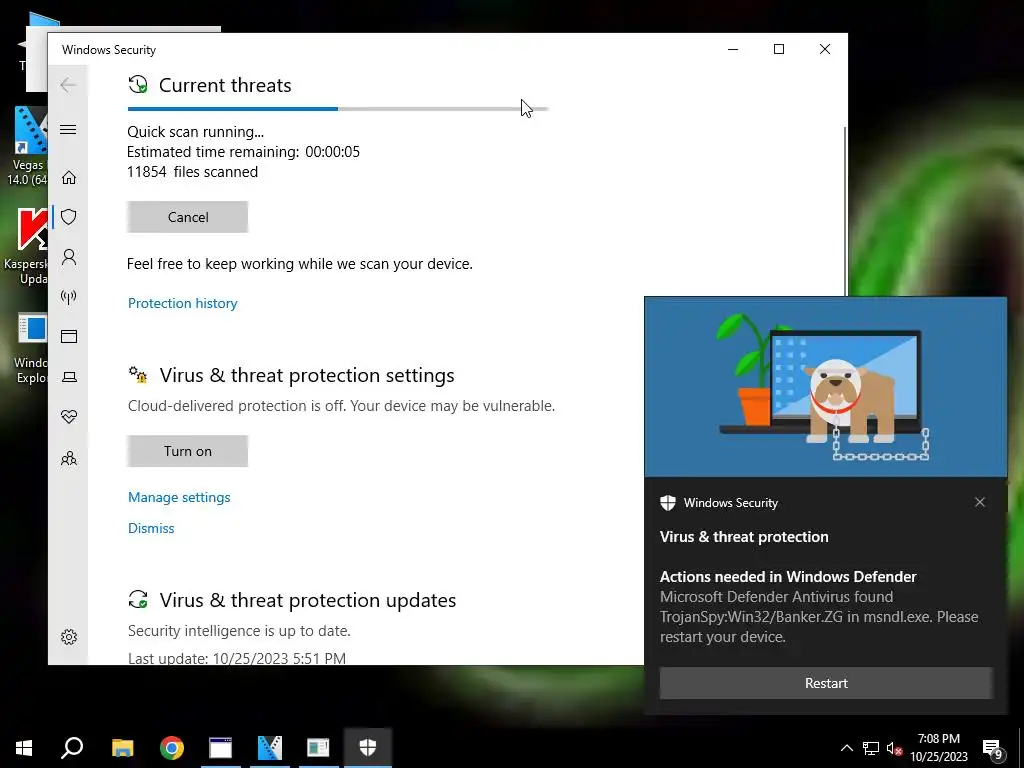Open Manage settings link
Screen dimensions: 1024x768
(x=179, y=497)
